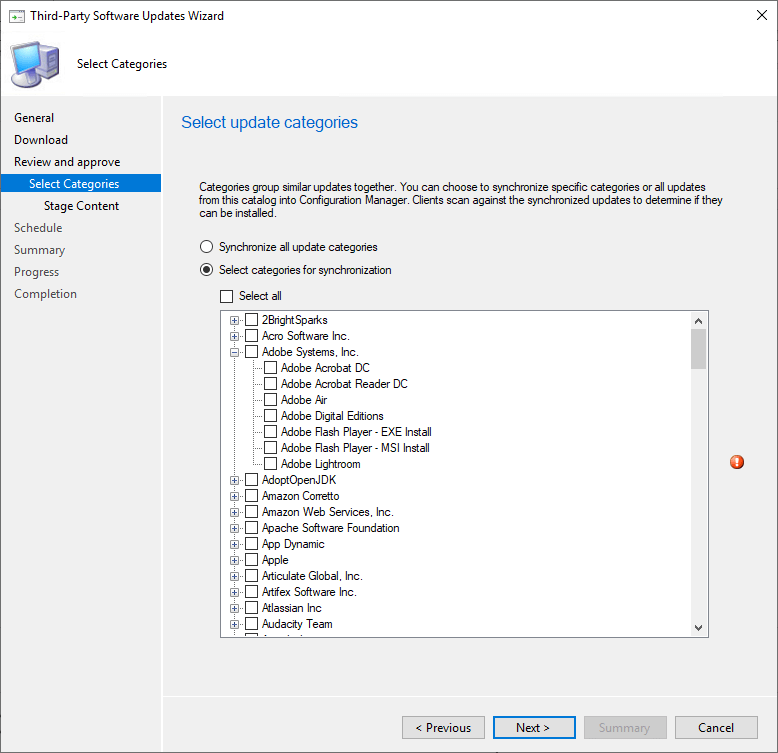Check Amazon Web Services, Inc. checkbox
778x753 pixels.
click(x=252, y=511)
